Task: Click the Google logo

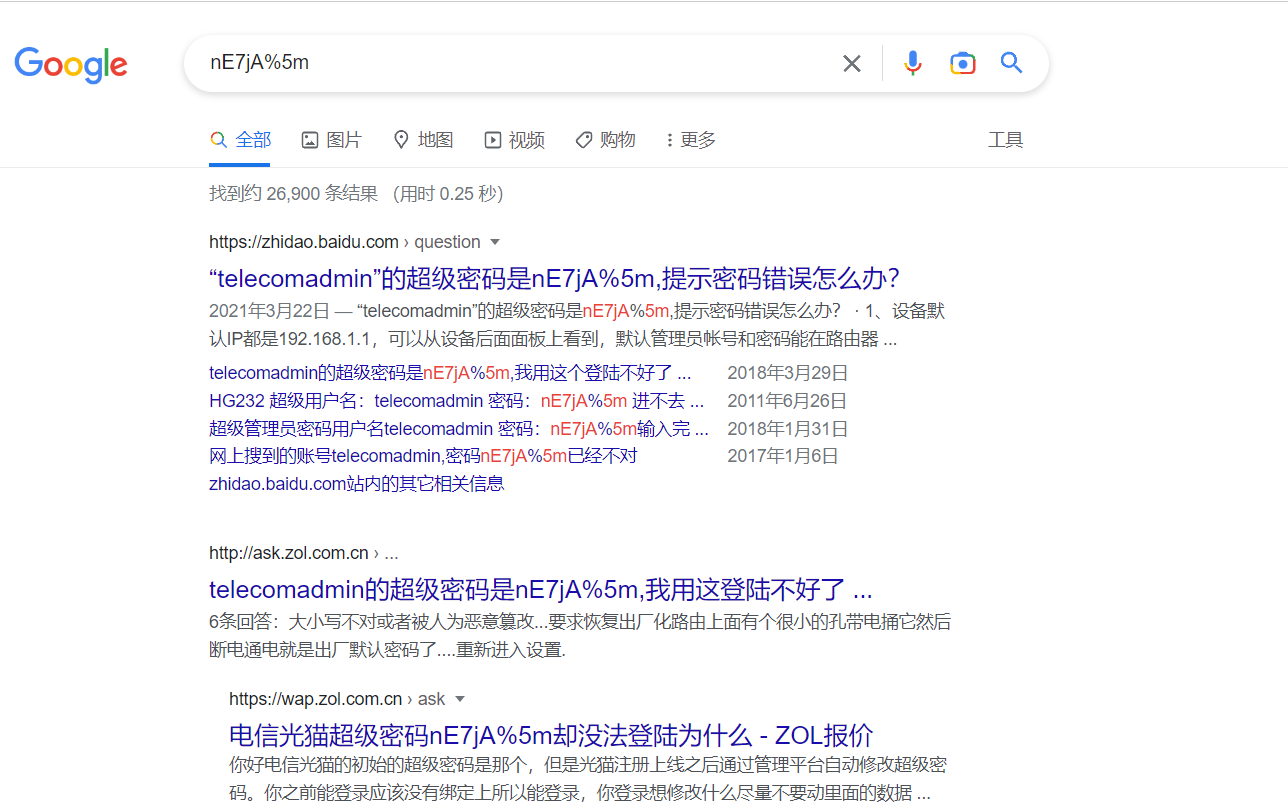Action: coord(71,64)
